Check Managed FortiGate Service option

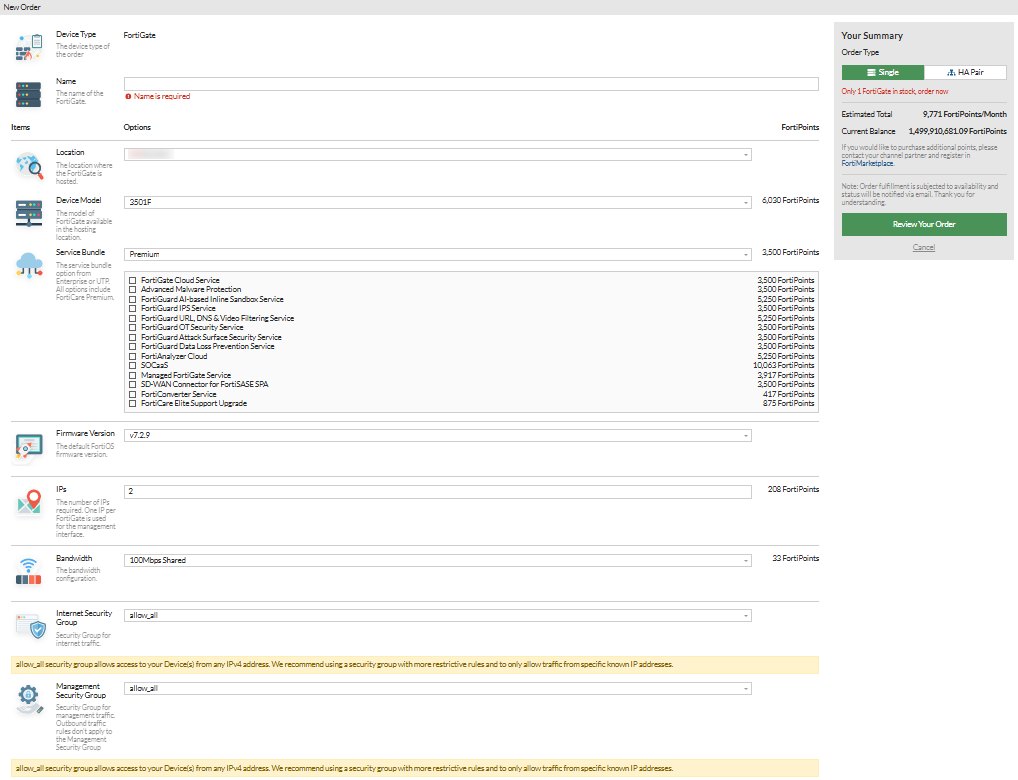point(132,375)
